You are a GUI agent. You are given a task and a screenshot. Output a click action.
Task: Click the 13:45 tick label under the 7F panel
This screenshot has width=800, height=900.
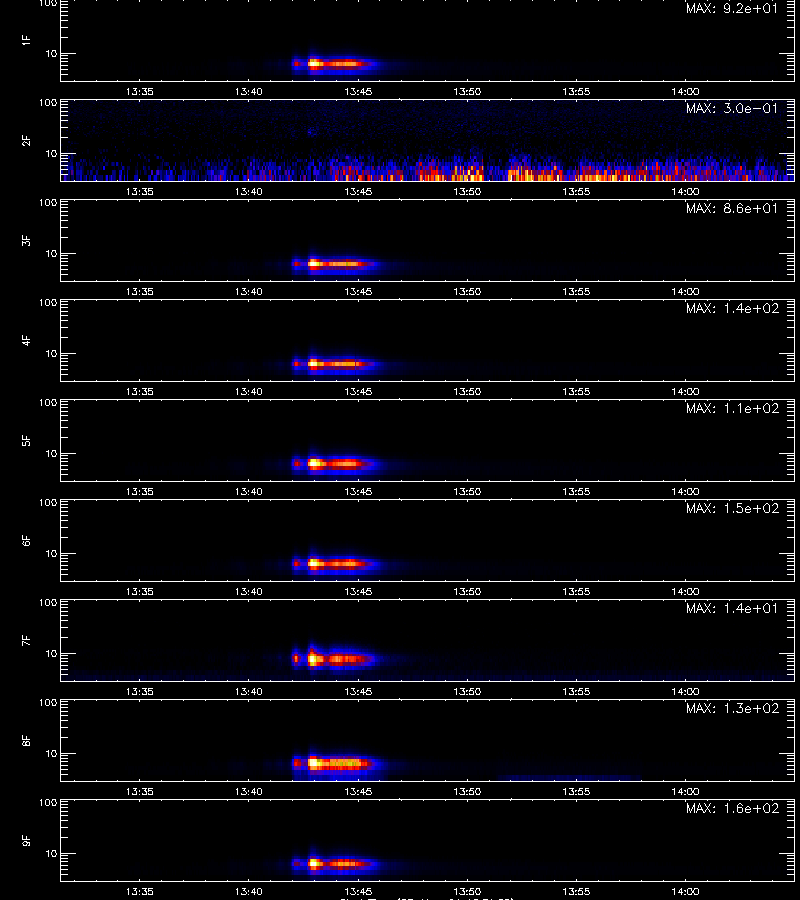click(358, 691)
